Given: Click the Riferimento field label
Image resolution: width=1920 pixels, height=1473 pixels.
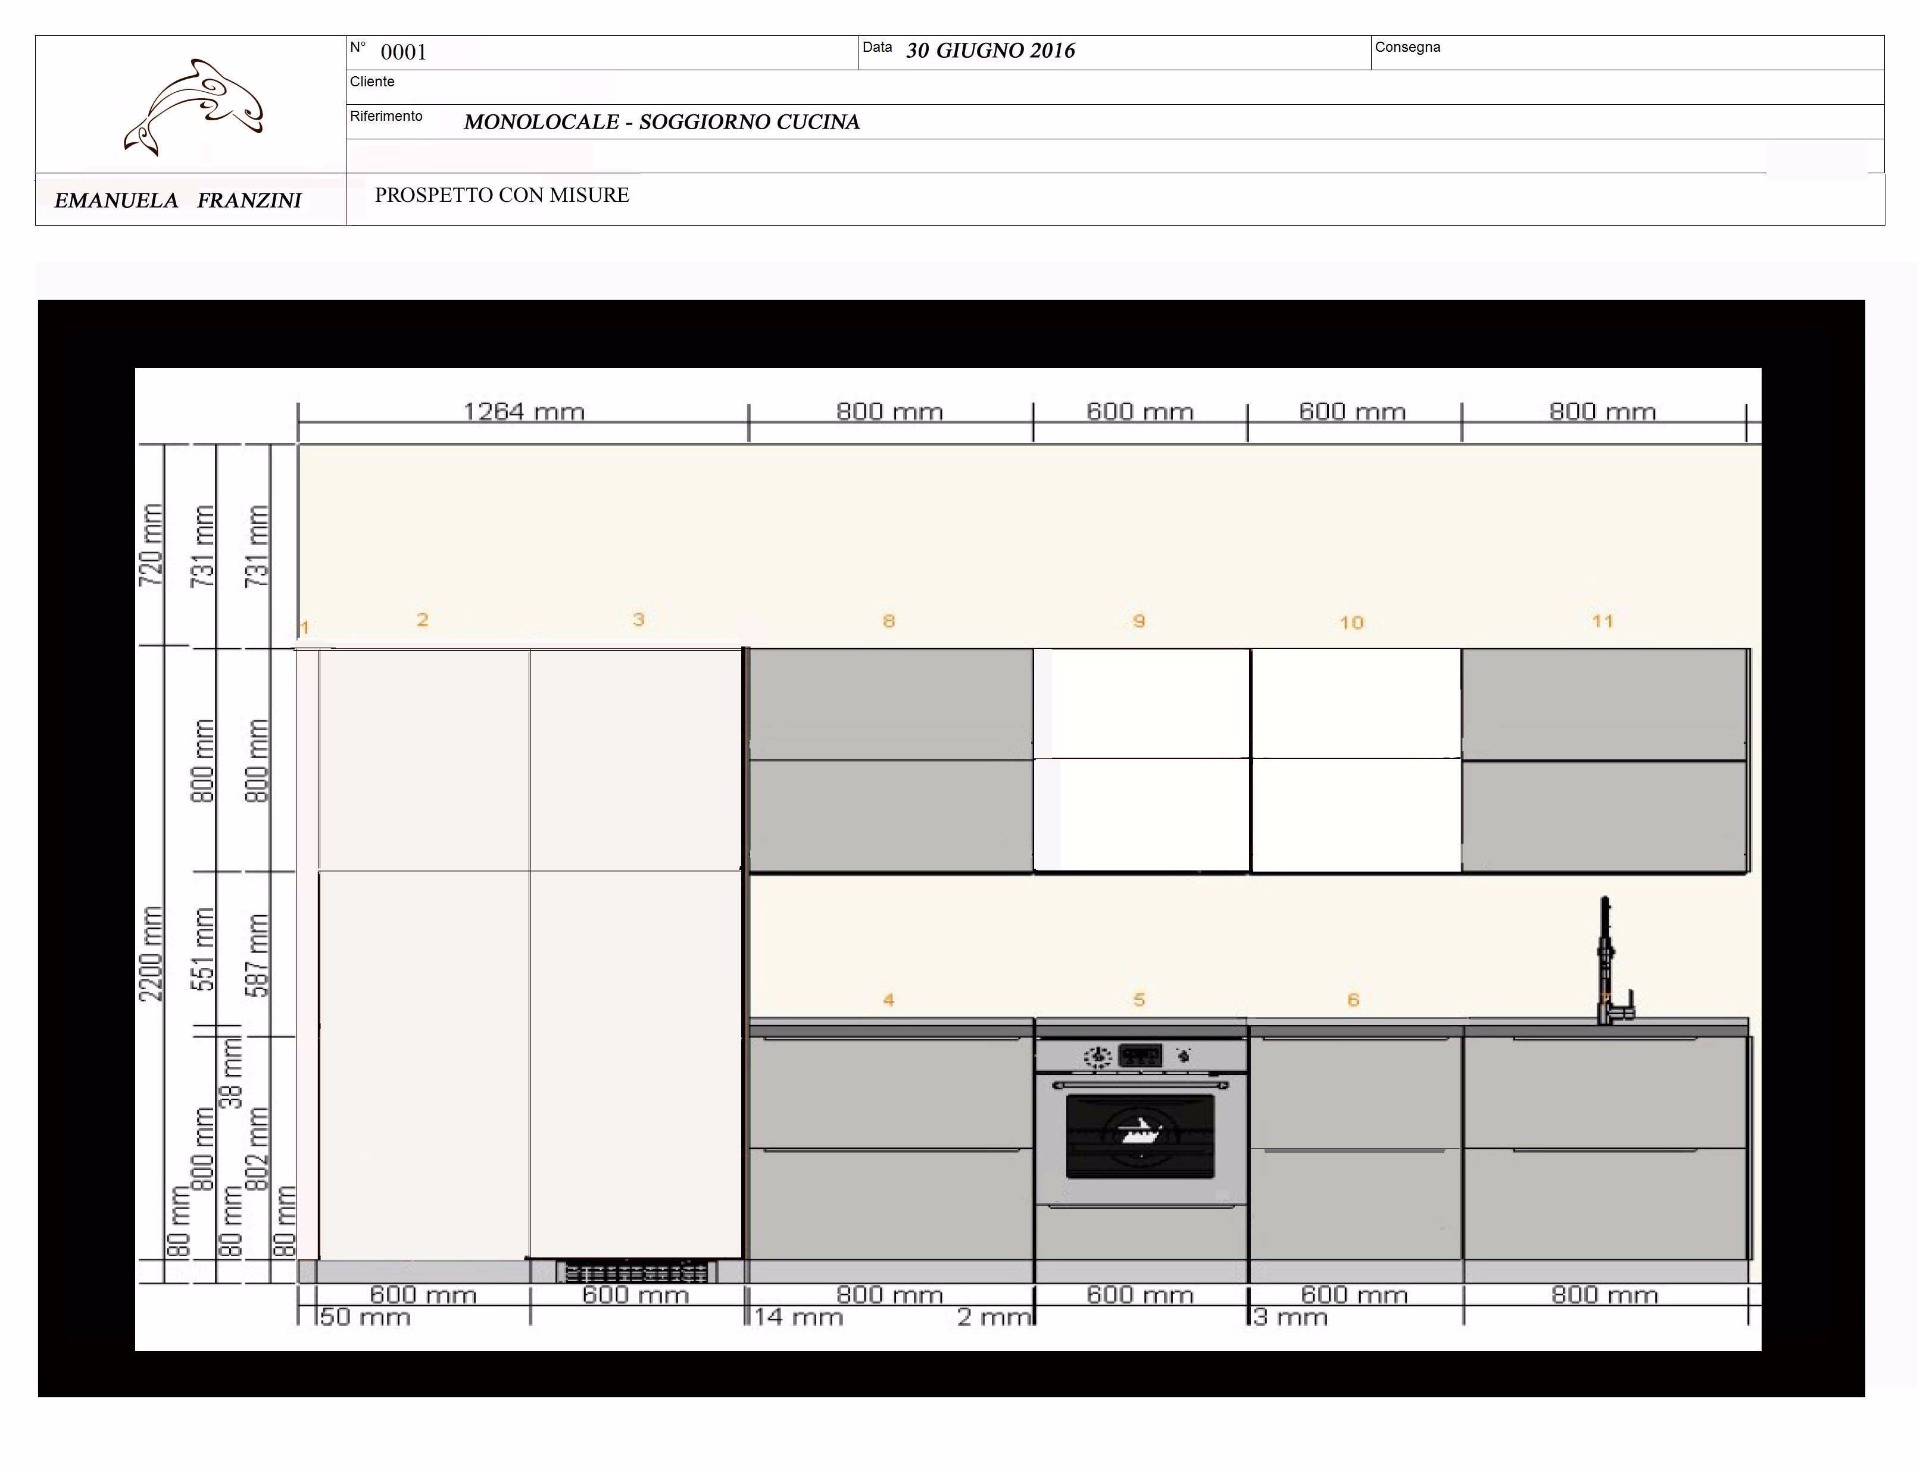Looking at the screenshot, I should 386,117.
